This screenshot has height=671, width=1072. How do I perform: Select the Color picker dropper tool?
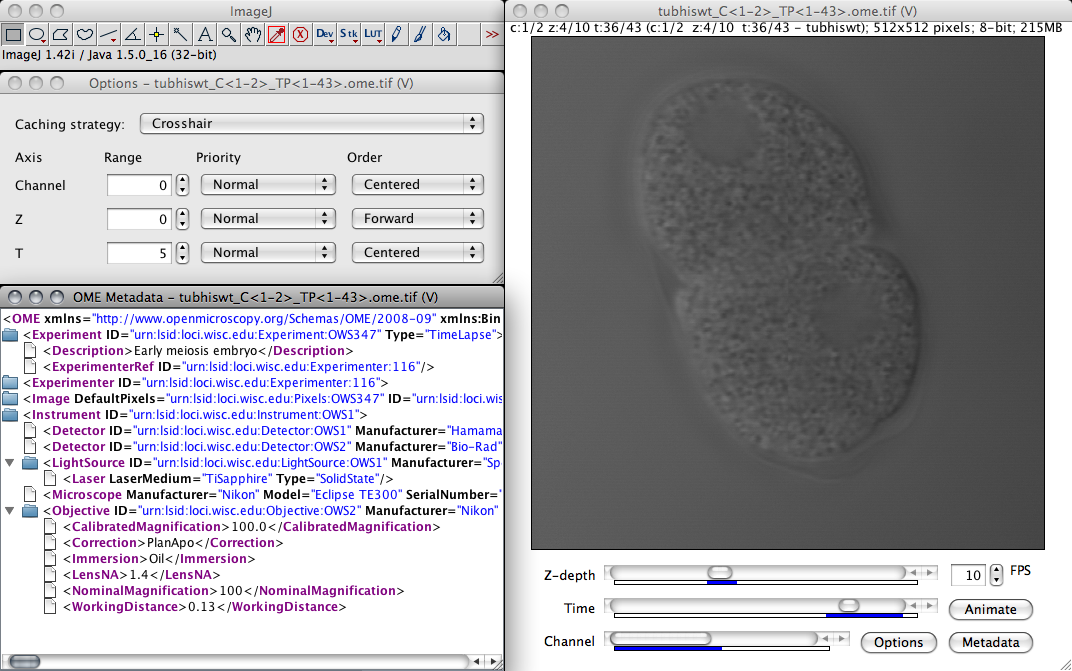click(276, 34)
